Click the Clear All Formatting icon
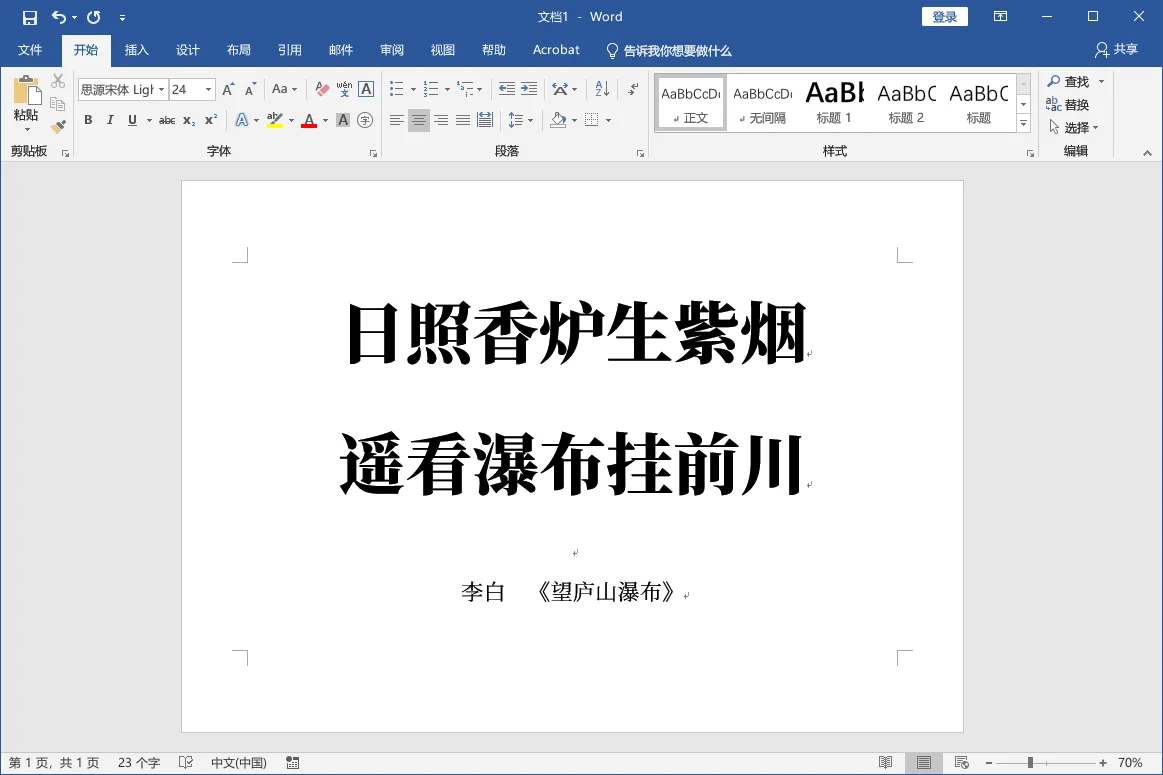1163x775 pixels. pyautogui.click(x=321, y=90)
